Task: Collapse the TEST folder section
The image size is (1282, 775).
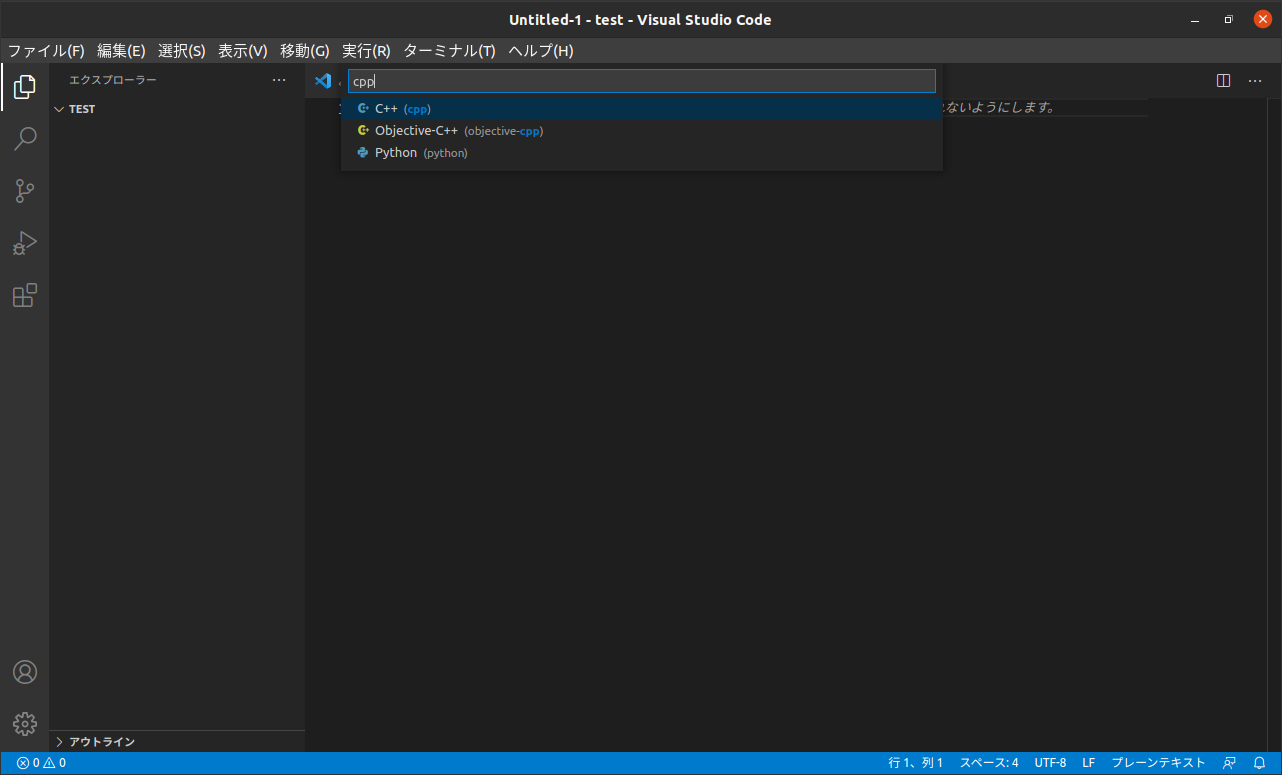Action: tap(177, 109)
